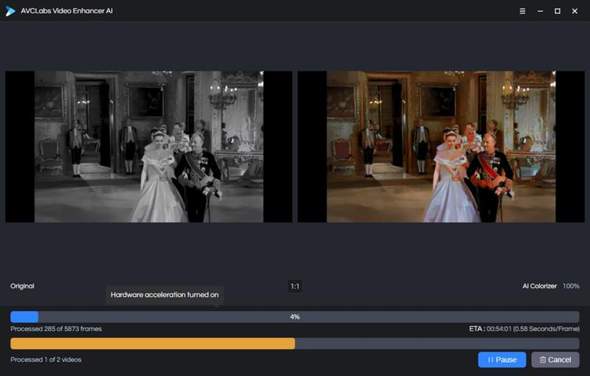This screenshot has height=376, width=590.
Task: Select the colorized preview pane
Action: pos(441,146)
